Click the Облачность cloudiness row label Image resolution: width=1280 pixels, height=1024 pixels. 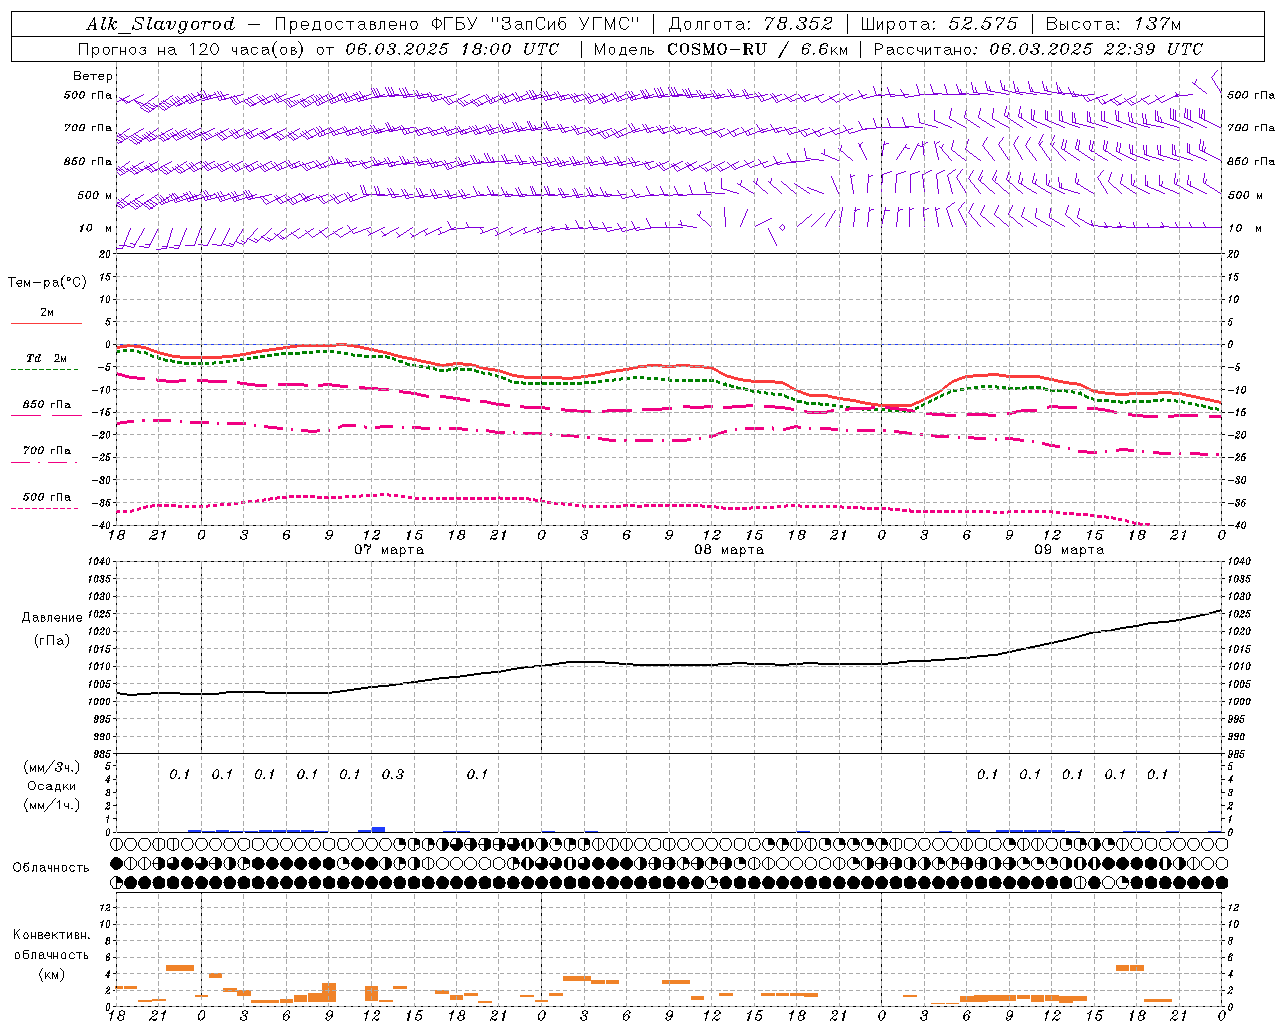pos(51,868)
